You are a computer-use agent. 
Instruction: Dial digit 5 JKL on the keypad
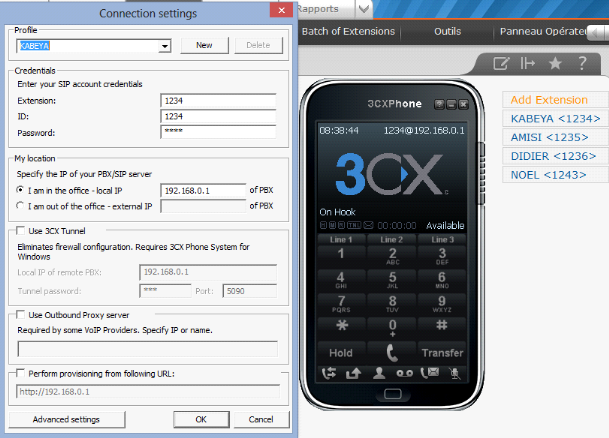(x=392, y=280)
